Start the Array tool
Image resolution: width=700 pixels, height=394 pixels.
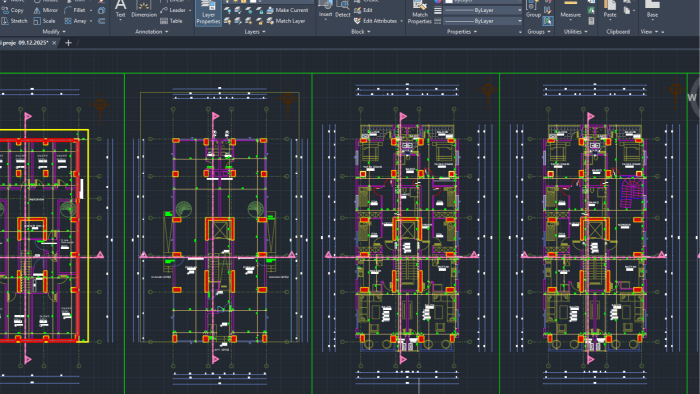[75, 21]
